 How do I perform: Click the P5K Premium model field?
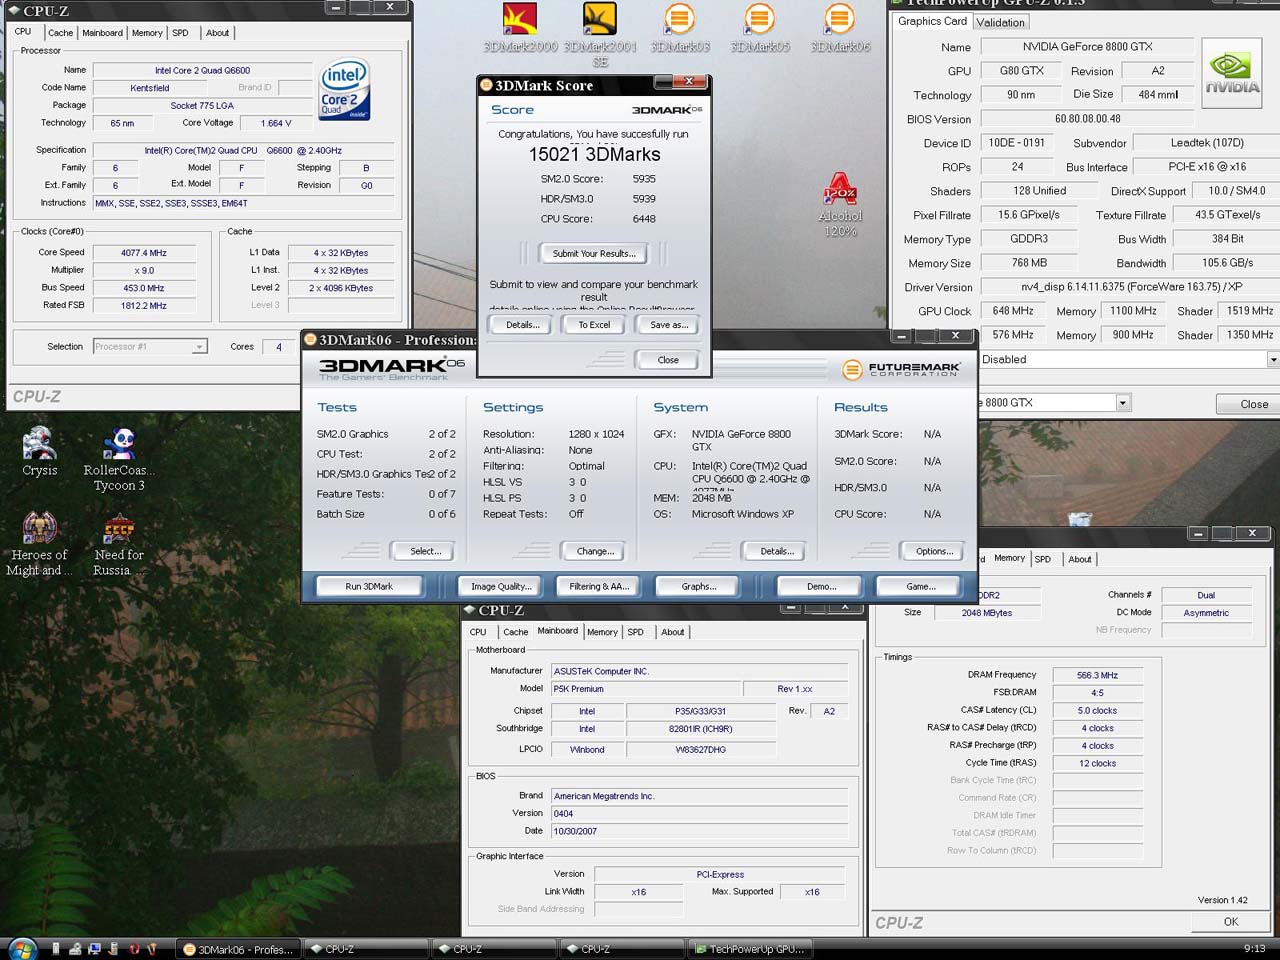coord(646,689)
